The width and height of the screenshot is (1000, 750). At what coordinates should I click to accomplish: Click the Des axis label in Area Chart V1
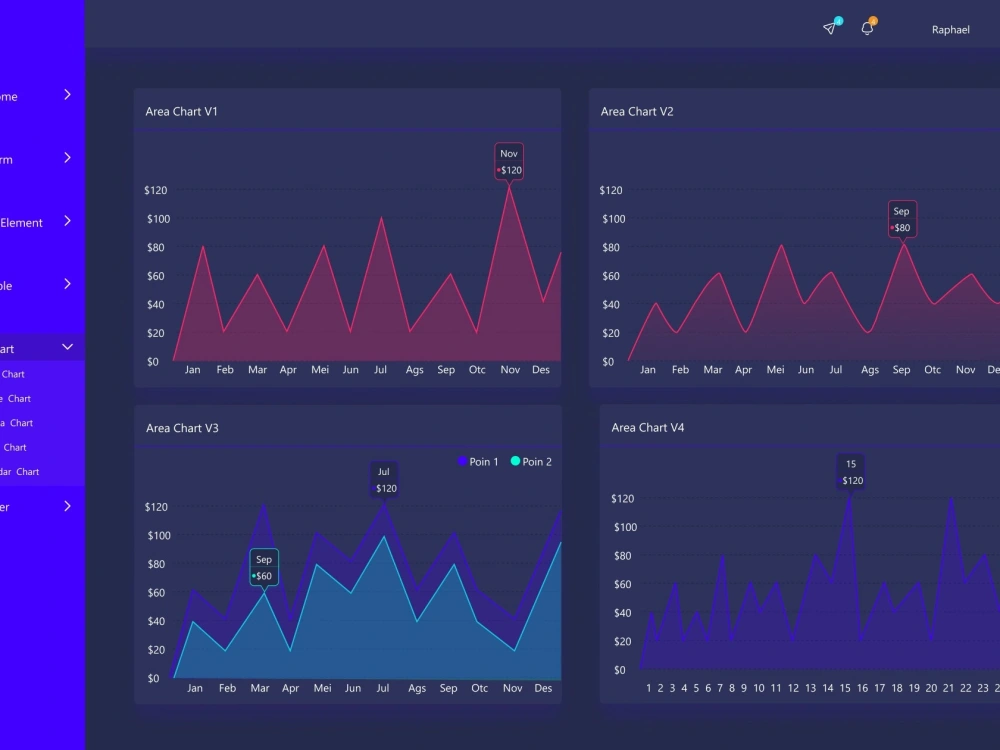[540, 370]
